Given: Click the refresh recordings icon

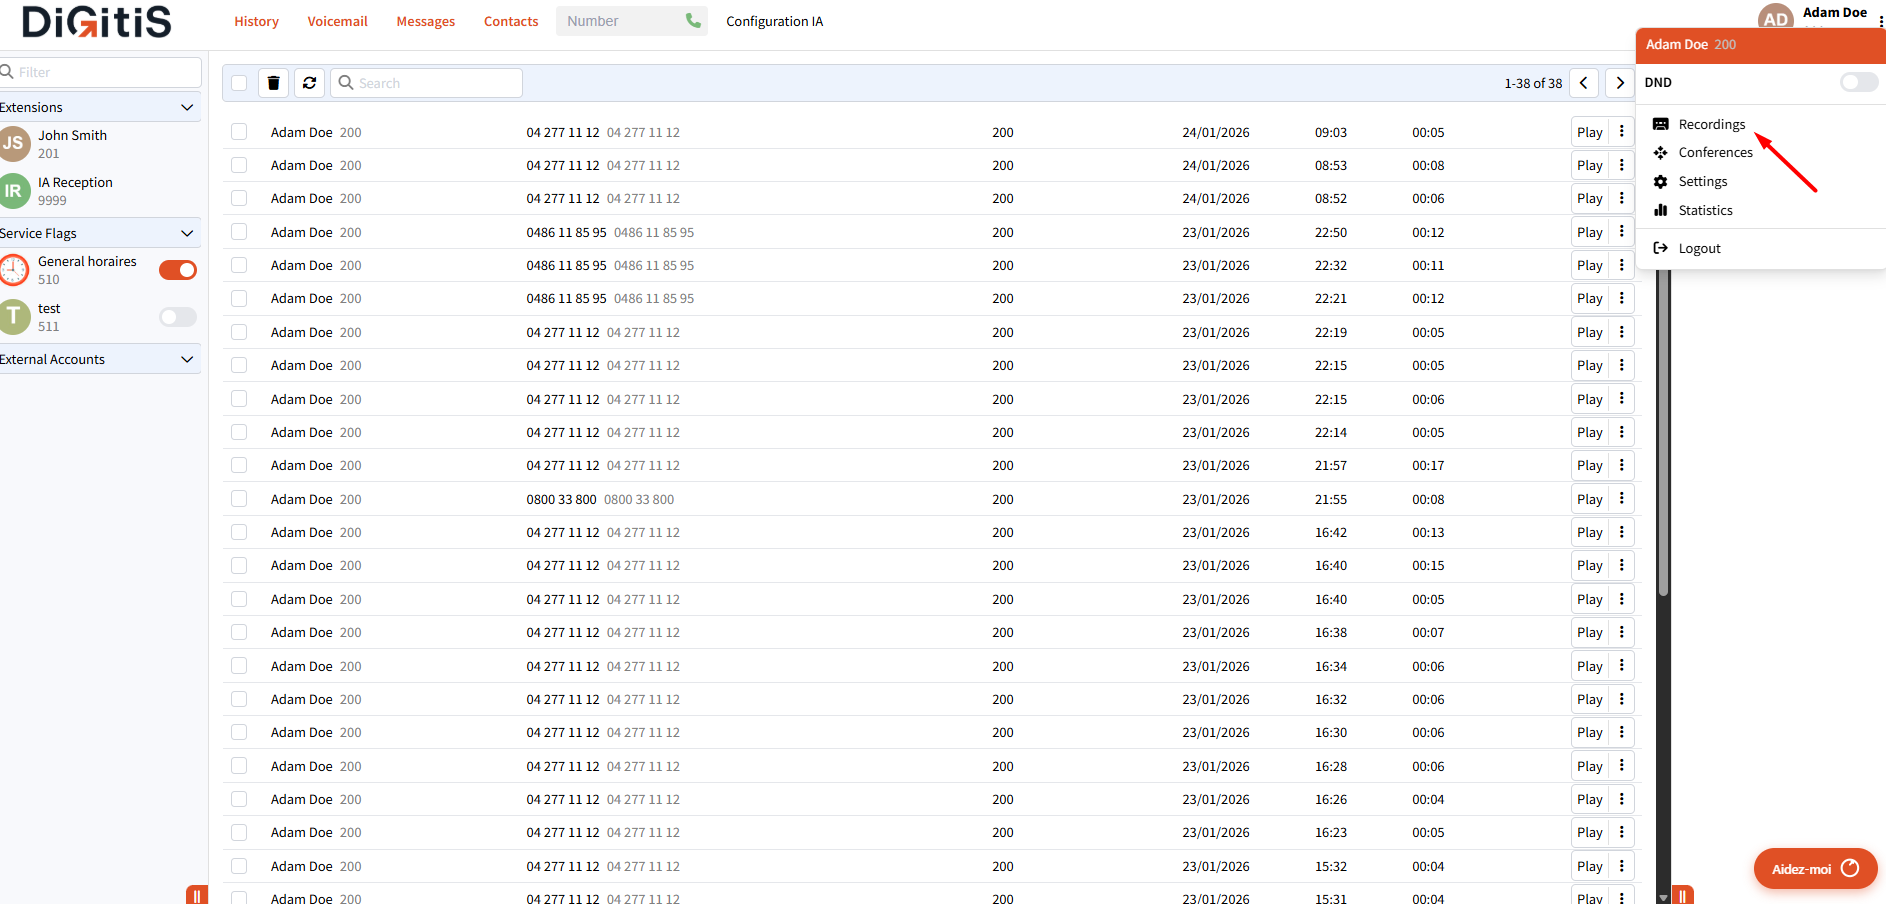Looking at the screenshot, I should coord(310,83).
